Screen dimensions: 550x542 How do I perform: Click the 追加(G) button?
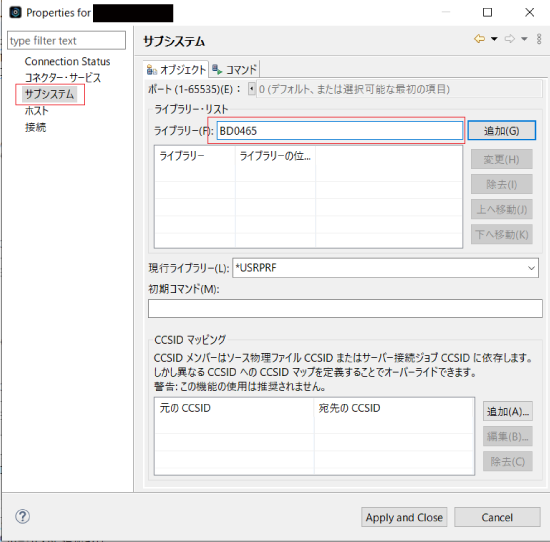click(501, 131)
